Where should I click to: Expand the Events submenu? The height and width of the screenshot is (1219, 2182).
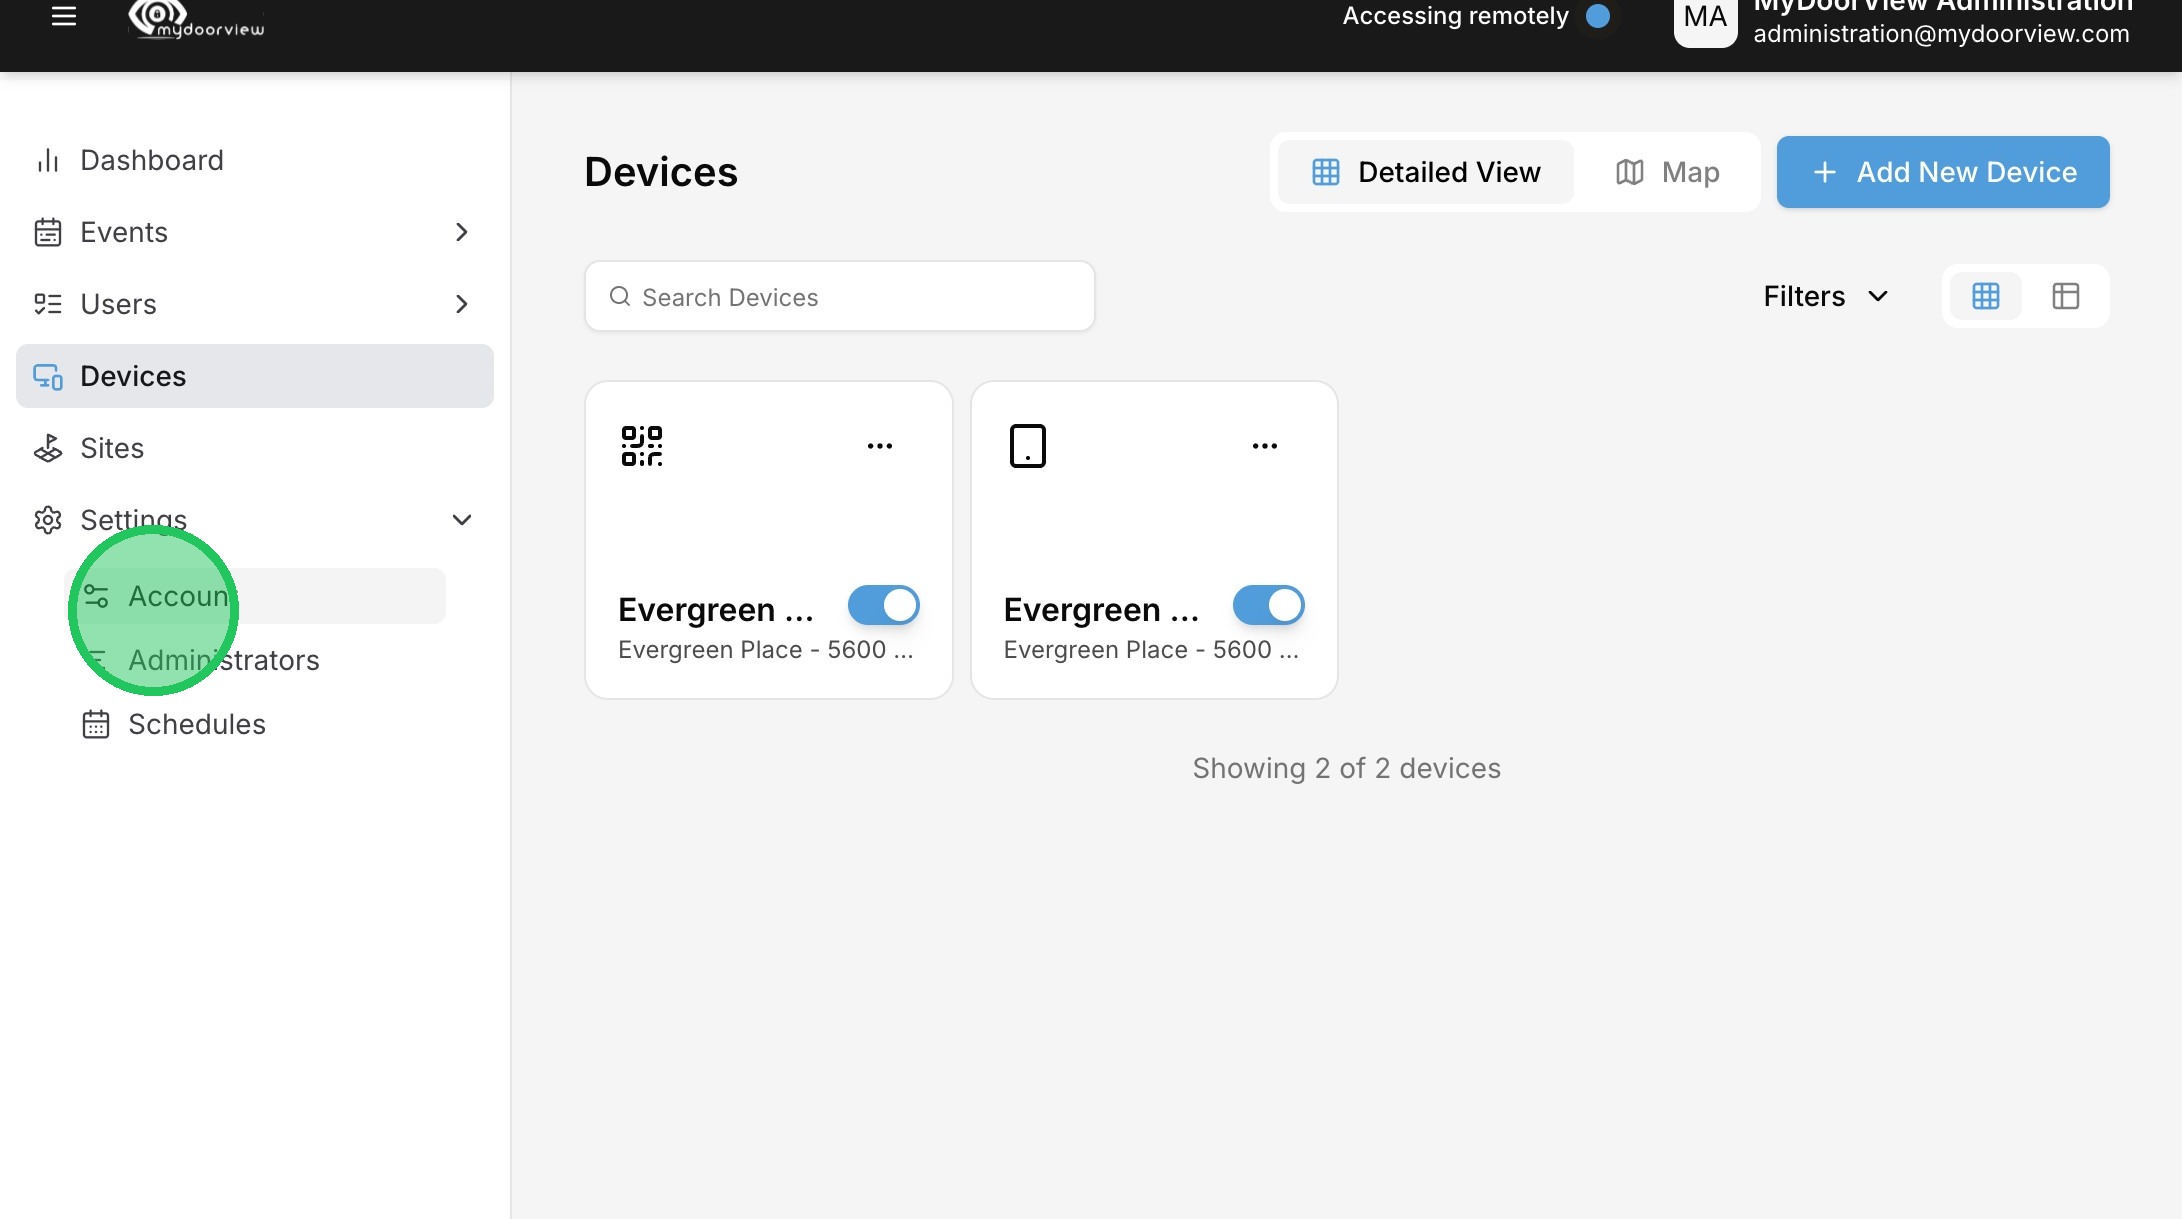pos(461,232)
